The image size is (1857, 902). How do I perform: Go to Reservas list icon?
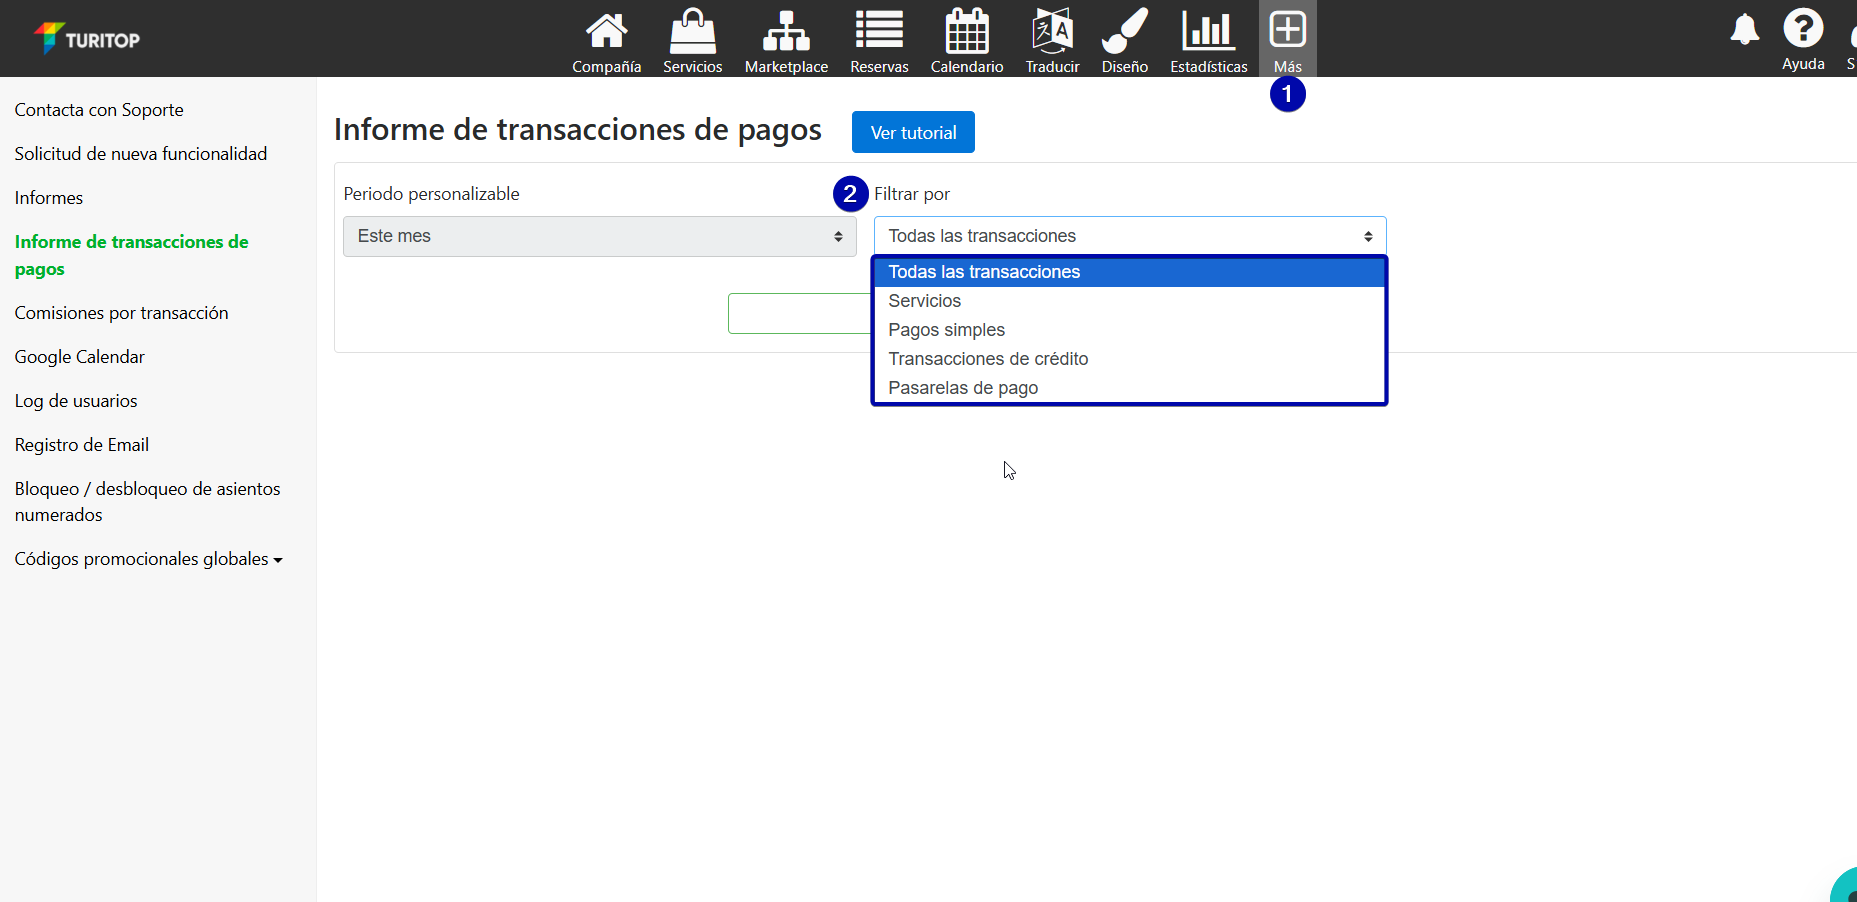[x=879, y=31]
